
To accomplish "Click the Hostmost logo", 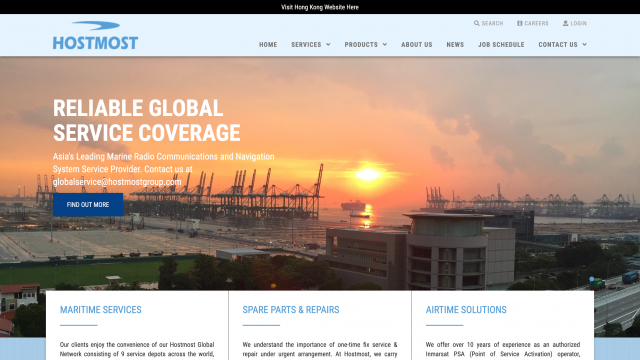I will pos(96,36).
